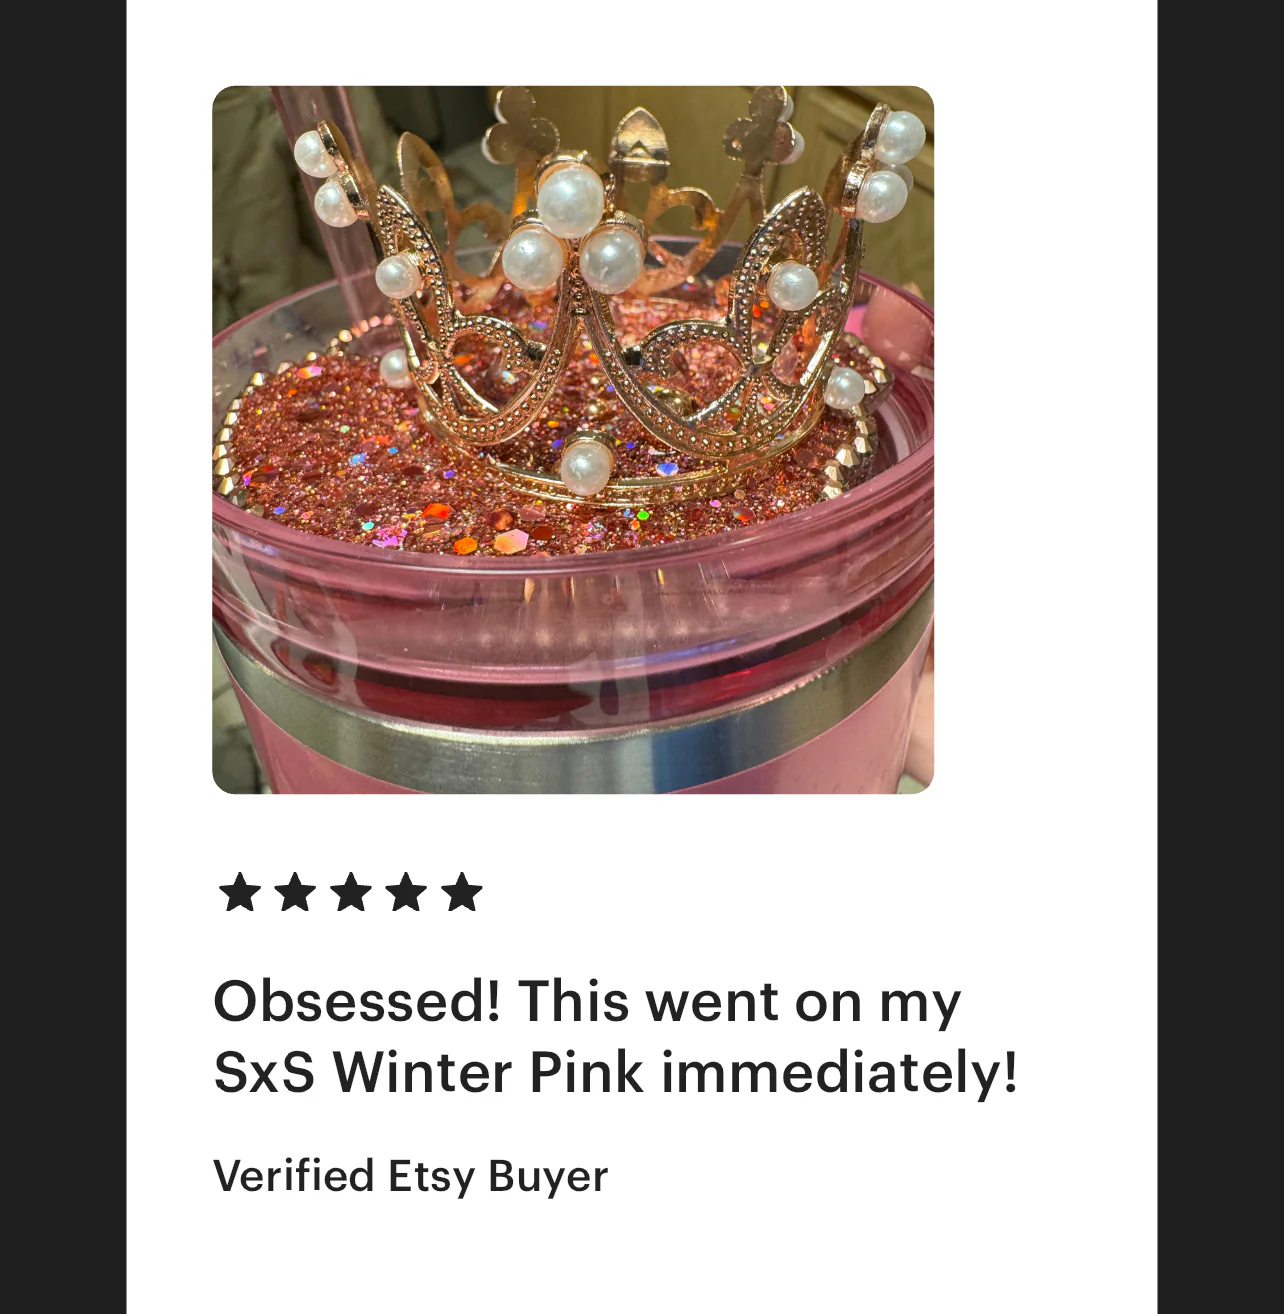Click the second rating star
Viewport: 1284px width, 1314px height.
pyautogui.click(x=295, y=892)
